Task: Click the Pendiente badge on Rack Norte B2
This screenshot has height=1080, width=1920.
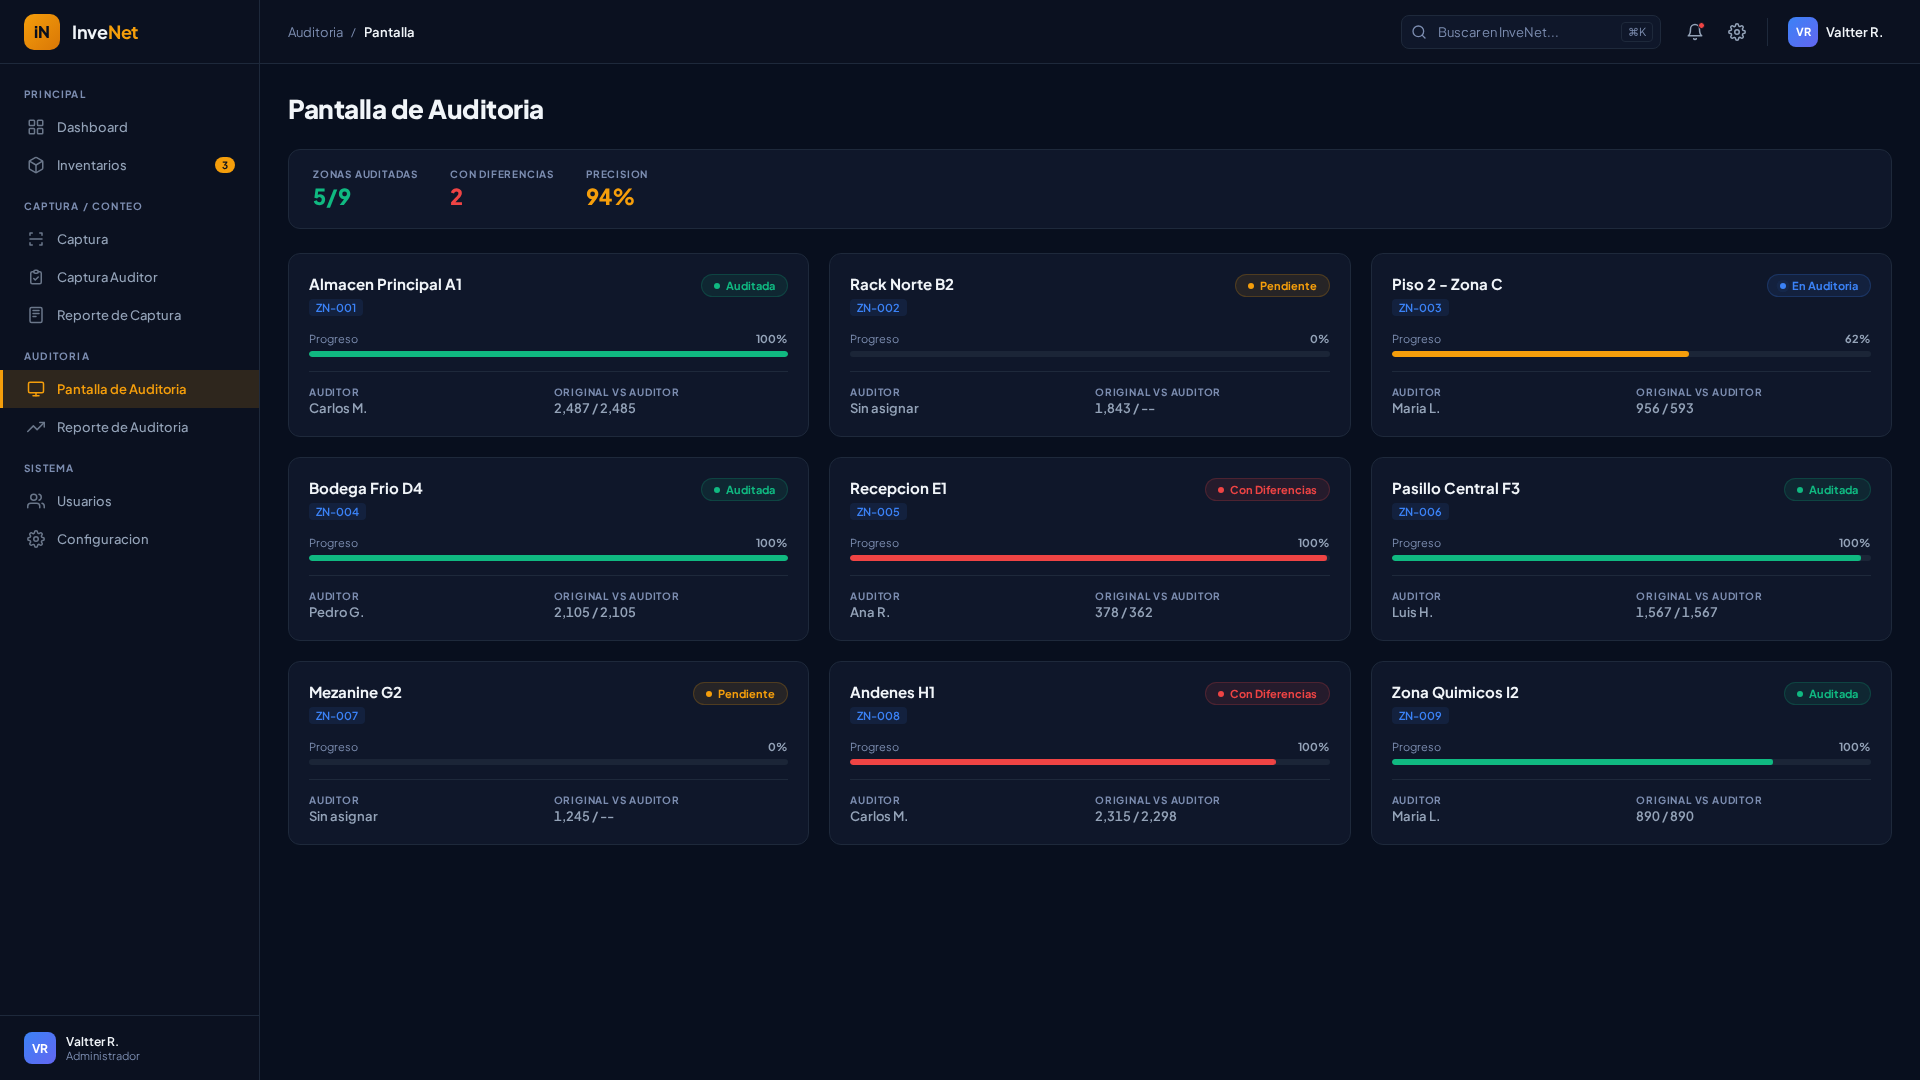Action: tap(1281, 286)
